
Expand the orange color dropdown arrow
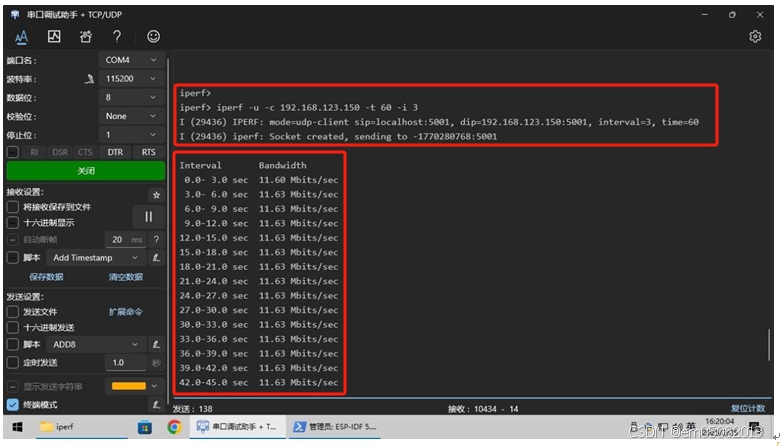point(154,386)
